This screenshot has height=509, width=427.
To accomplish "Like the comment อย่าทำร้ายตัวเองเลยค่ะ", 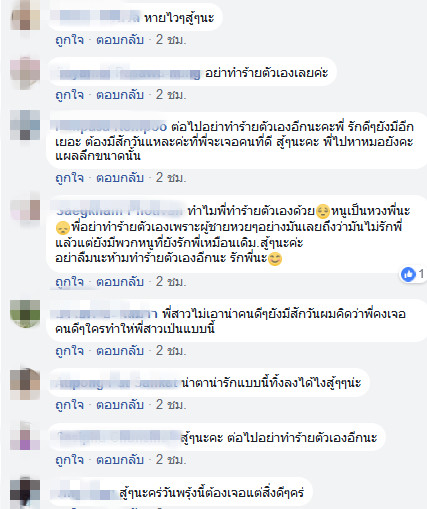I will pyautogui.click(x=70, y=95).
